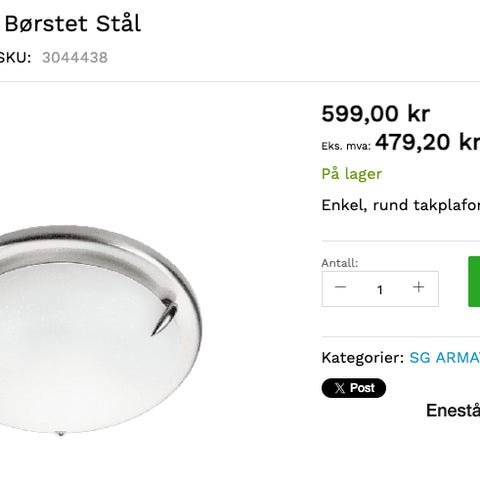Screen dimensions: 480x480
Task: Open the SG ARMA category link
Action: 445,358
